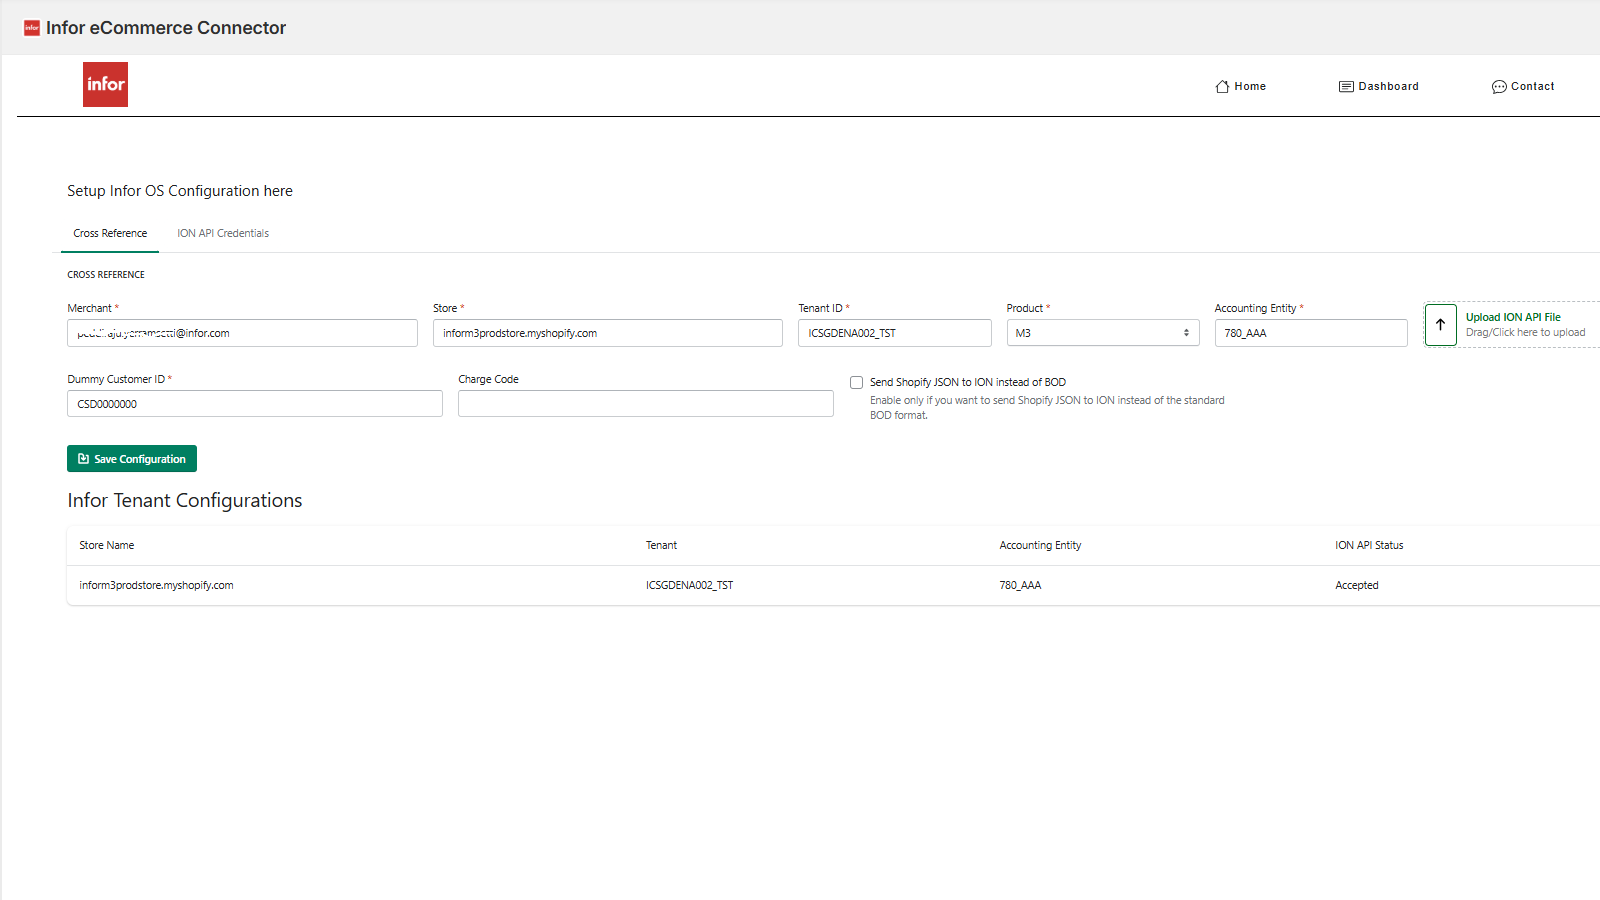
Task: Click the upload arrow icon for the ION API file
Action: tap(1441, 325)
